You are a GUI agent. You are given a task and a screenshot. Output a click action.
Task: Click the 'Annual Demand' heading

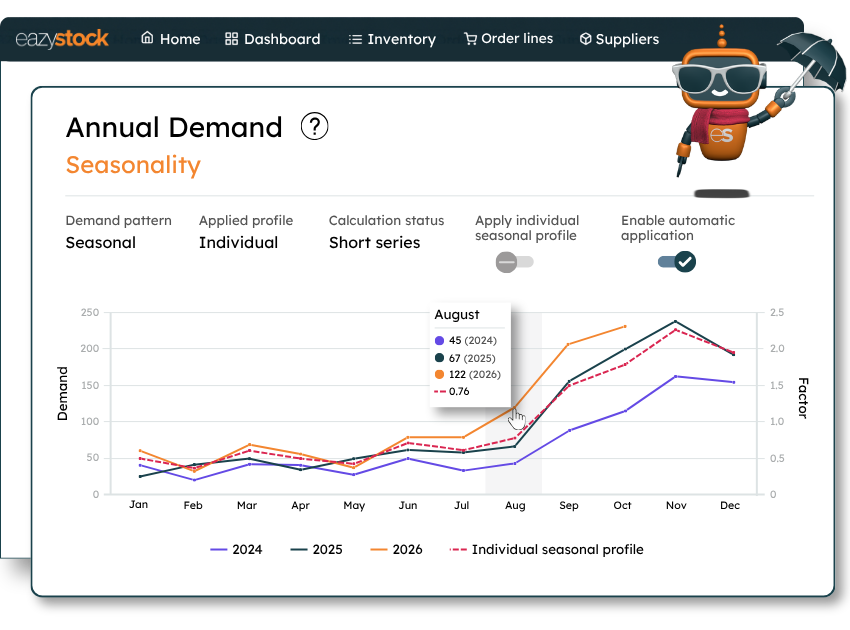pos(174,127)
